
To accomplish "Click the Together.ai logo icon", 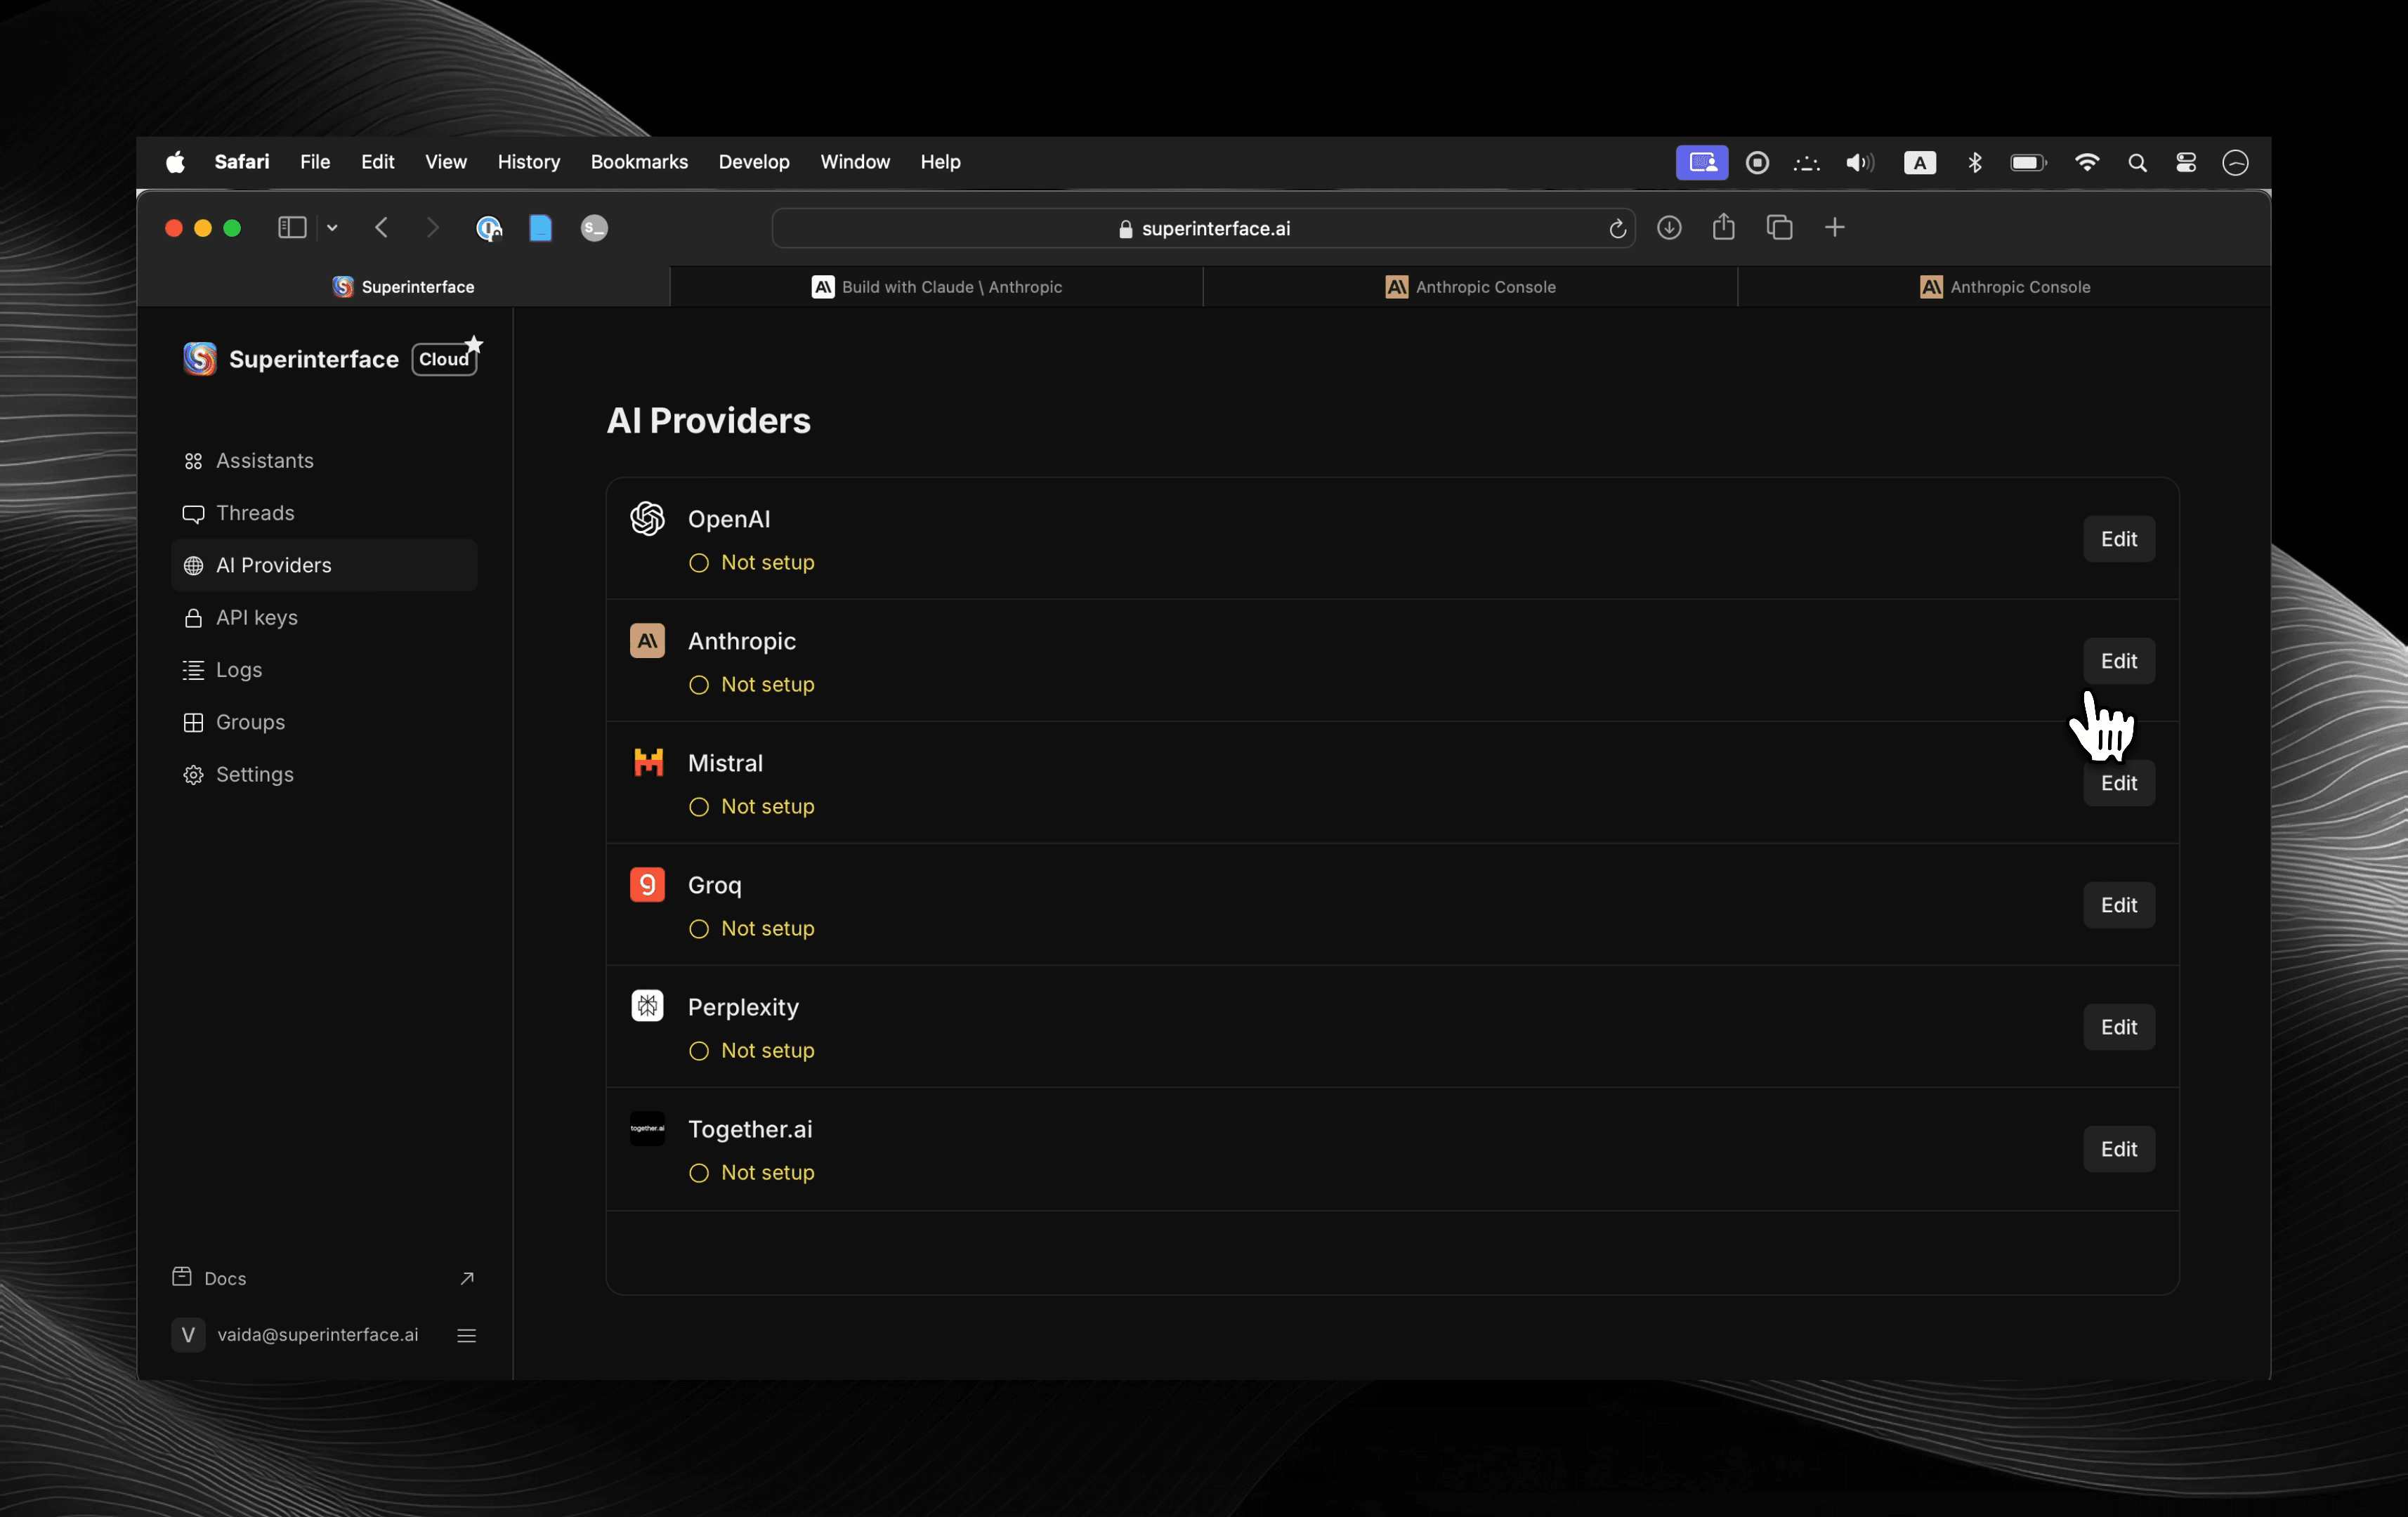I will 647,1128.
